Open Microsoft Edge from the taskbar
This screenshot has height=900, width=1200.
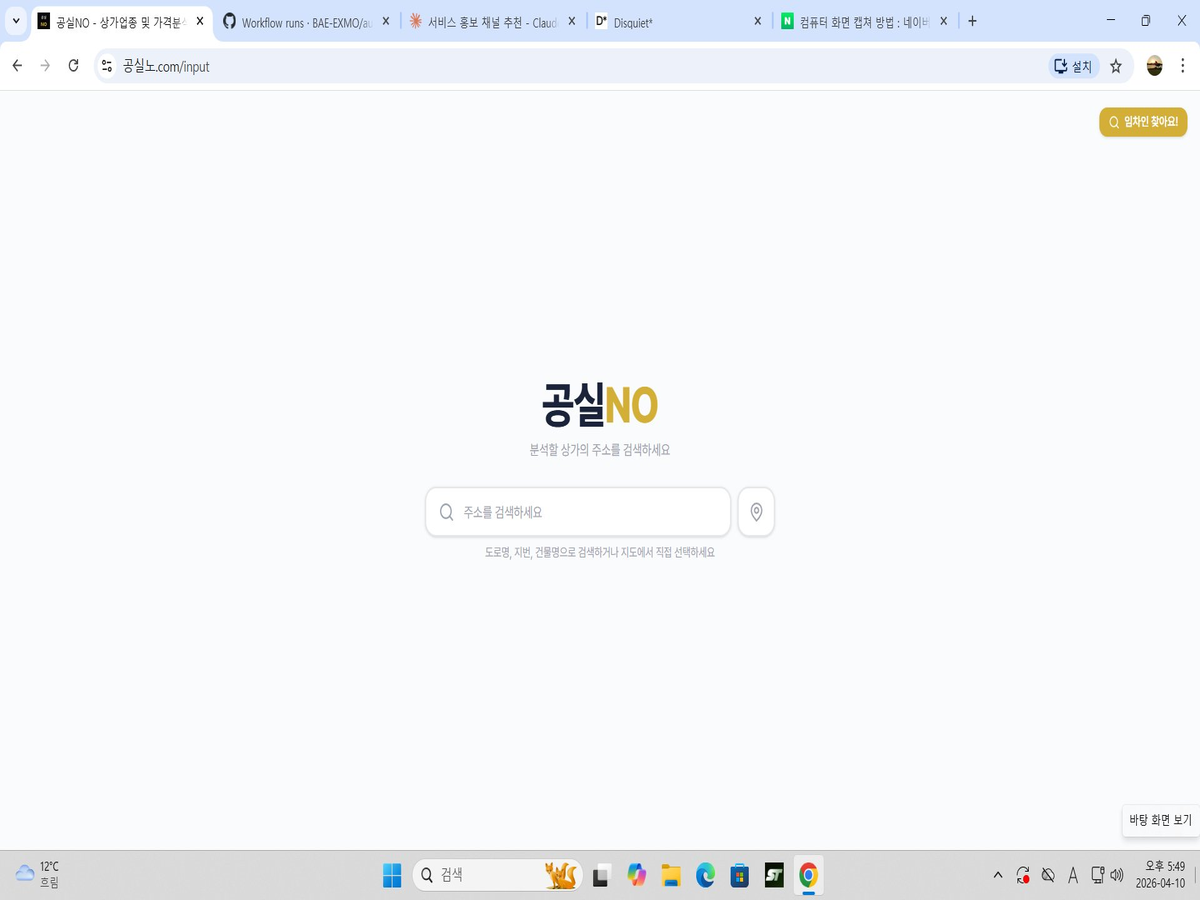pos(706,876)
